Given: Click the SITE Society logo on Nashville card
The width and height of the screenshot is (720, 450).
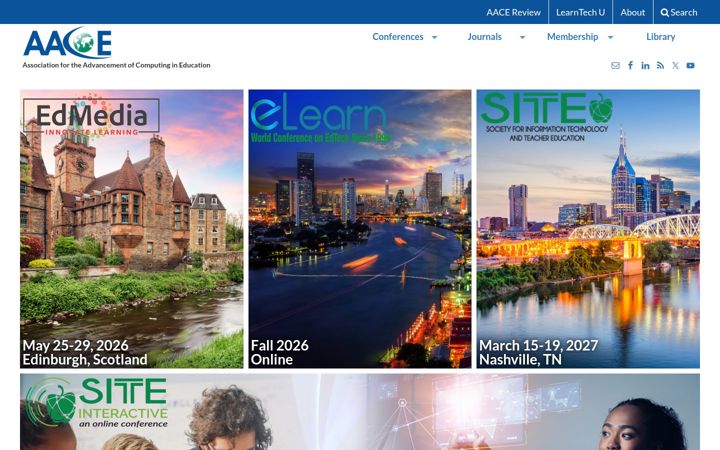Looking at the screenshot, I should [546, 117].
